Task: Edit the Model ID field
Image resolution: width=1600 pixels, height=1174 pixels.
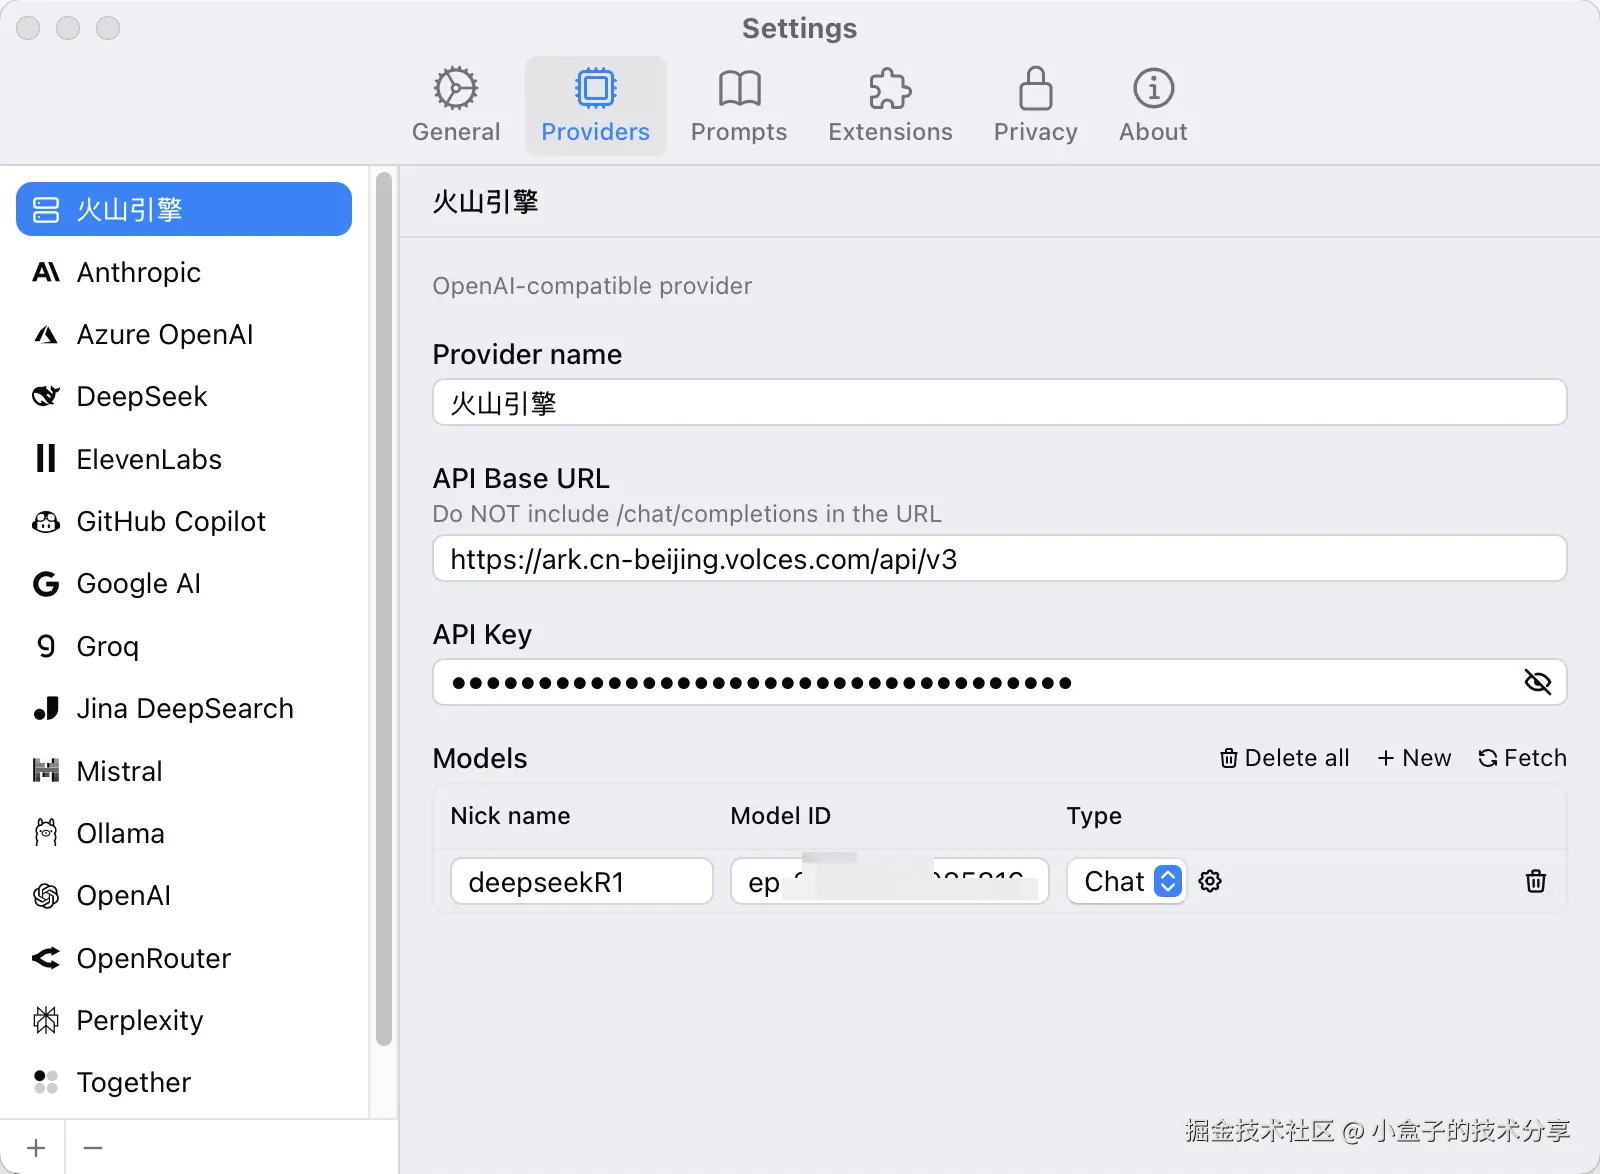Action: coord(890,881)
